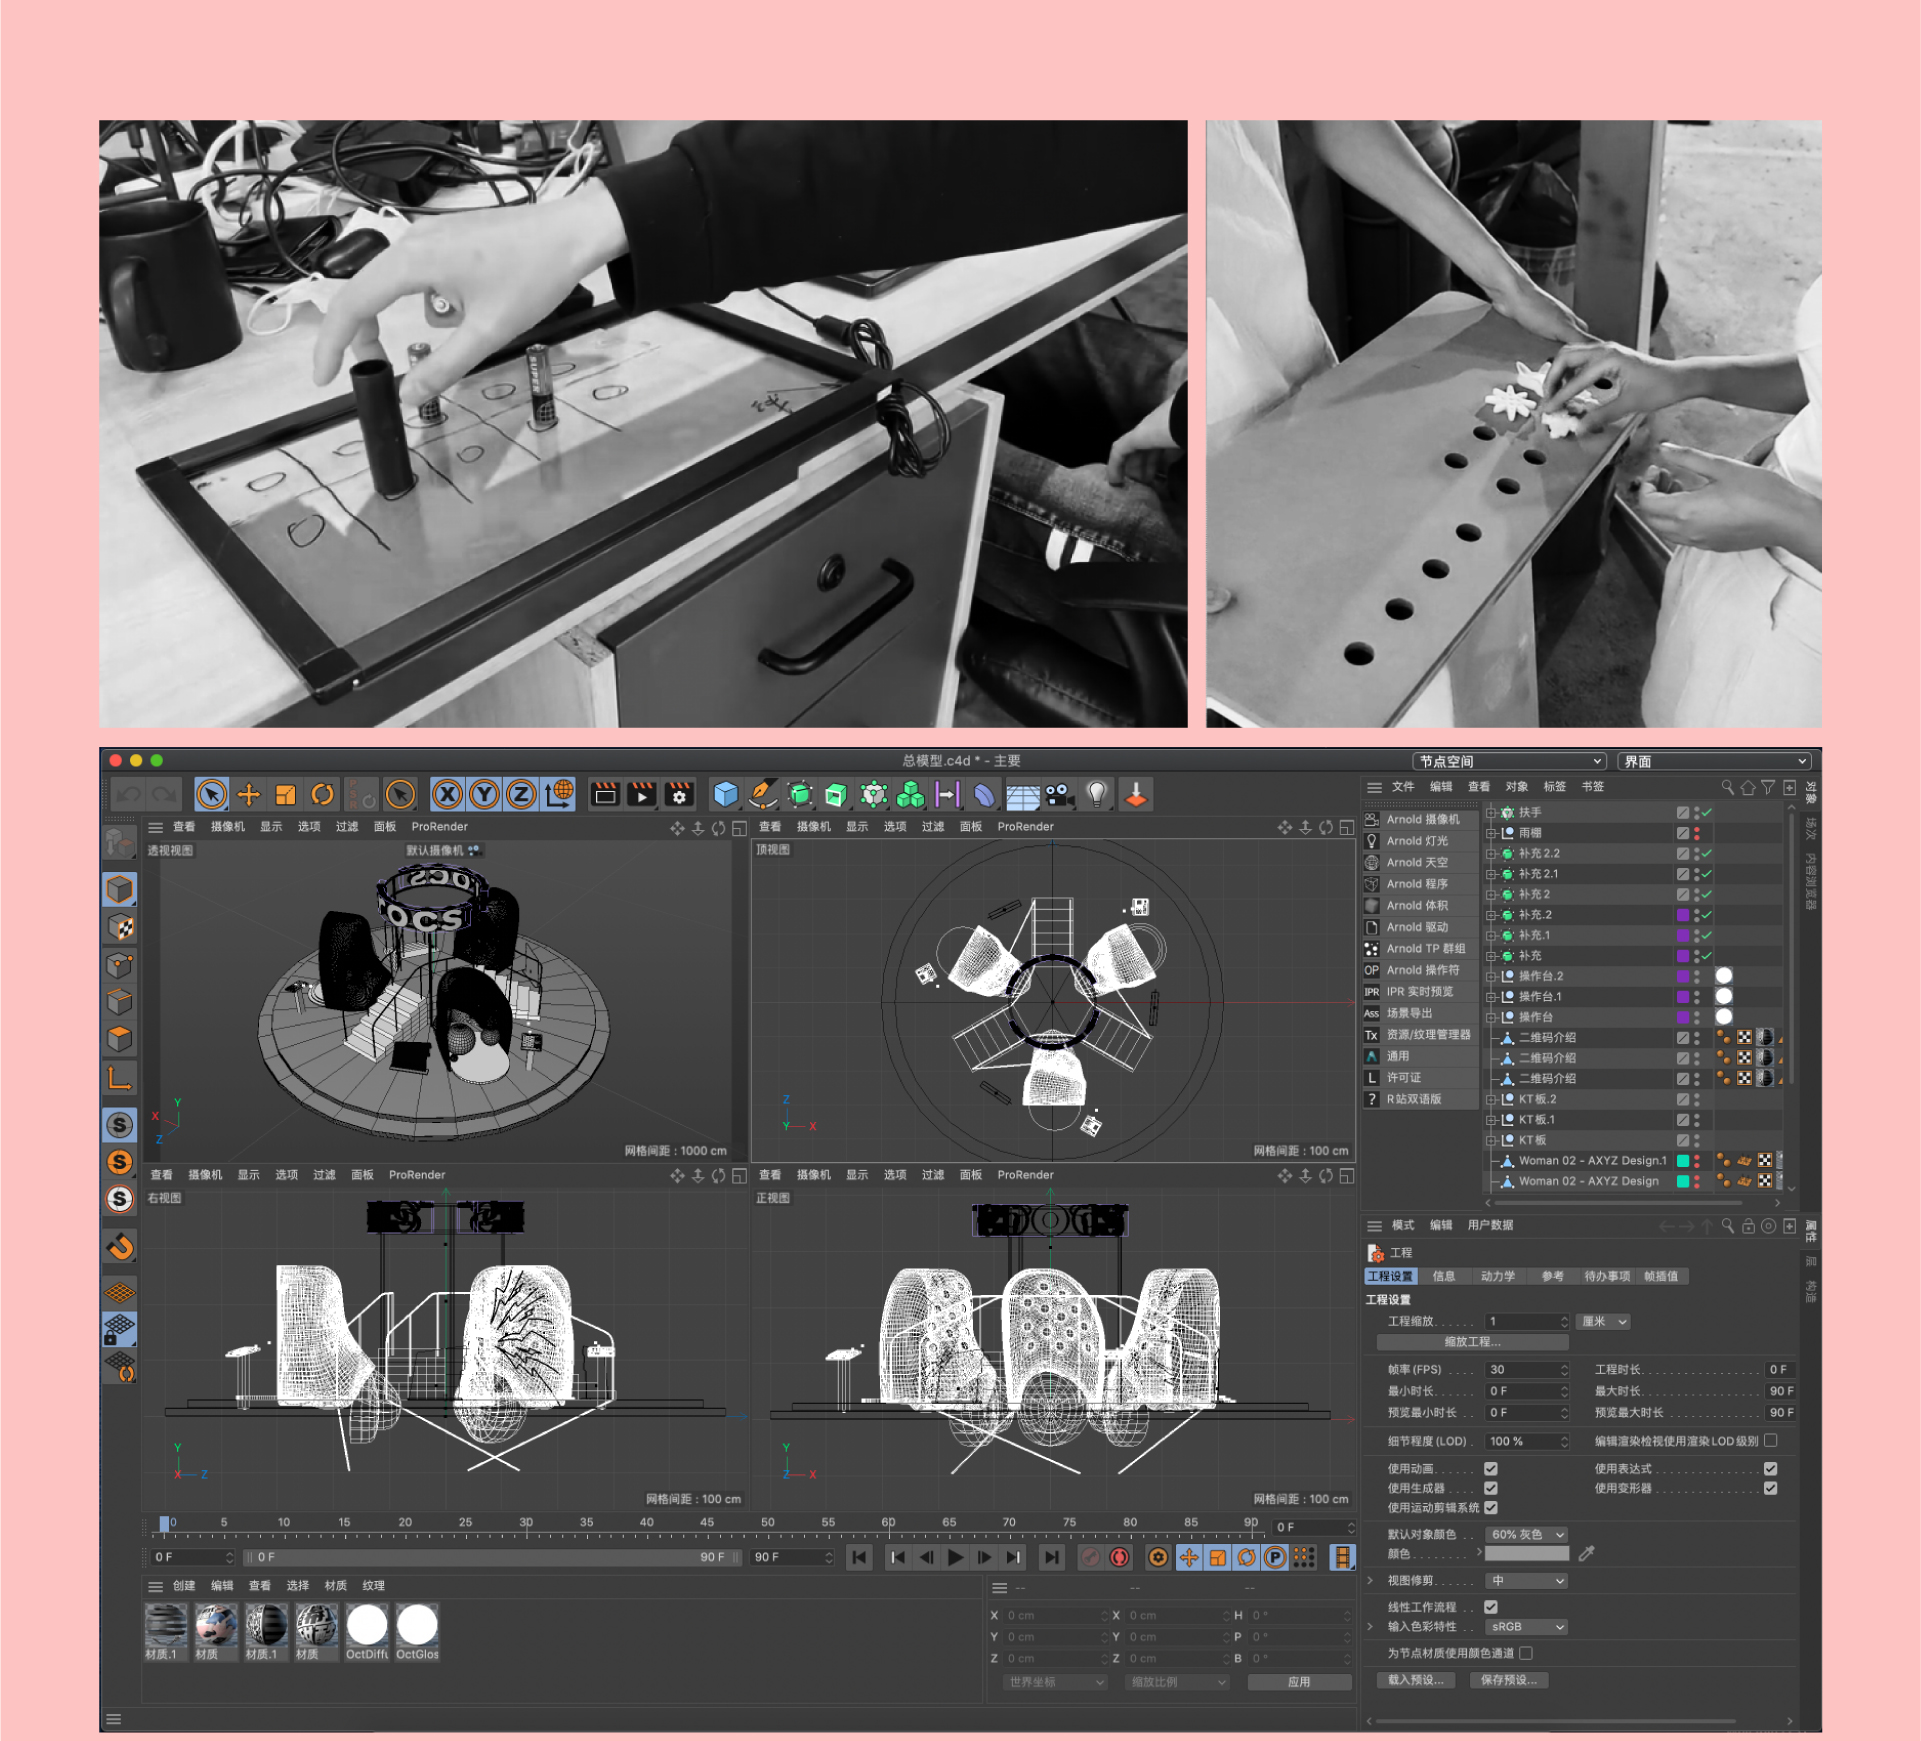Enable 为节点材质使用颜色通道 checkbox

point(1526,1653)
